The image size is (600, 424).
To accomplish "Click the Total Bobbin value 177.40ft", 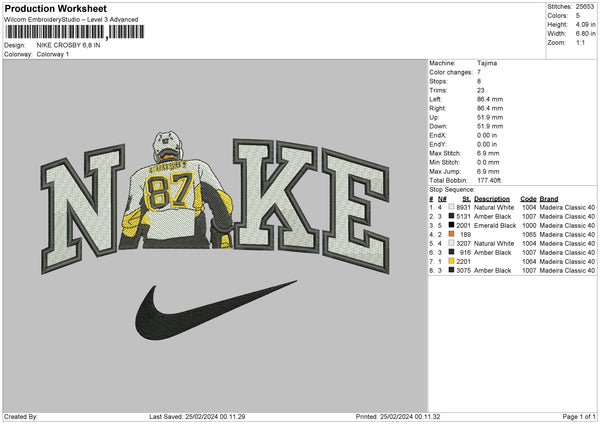I will tap(489, 180).
